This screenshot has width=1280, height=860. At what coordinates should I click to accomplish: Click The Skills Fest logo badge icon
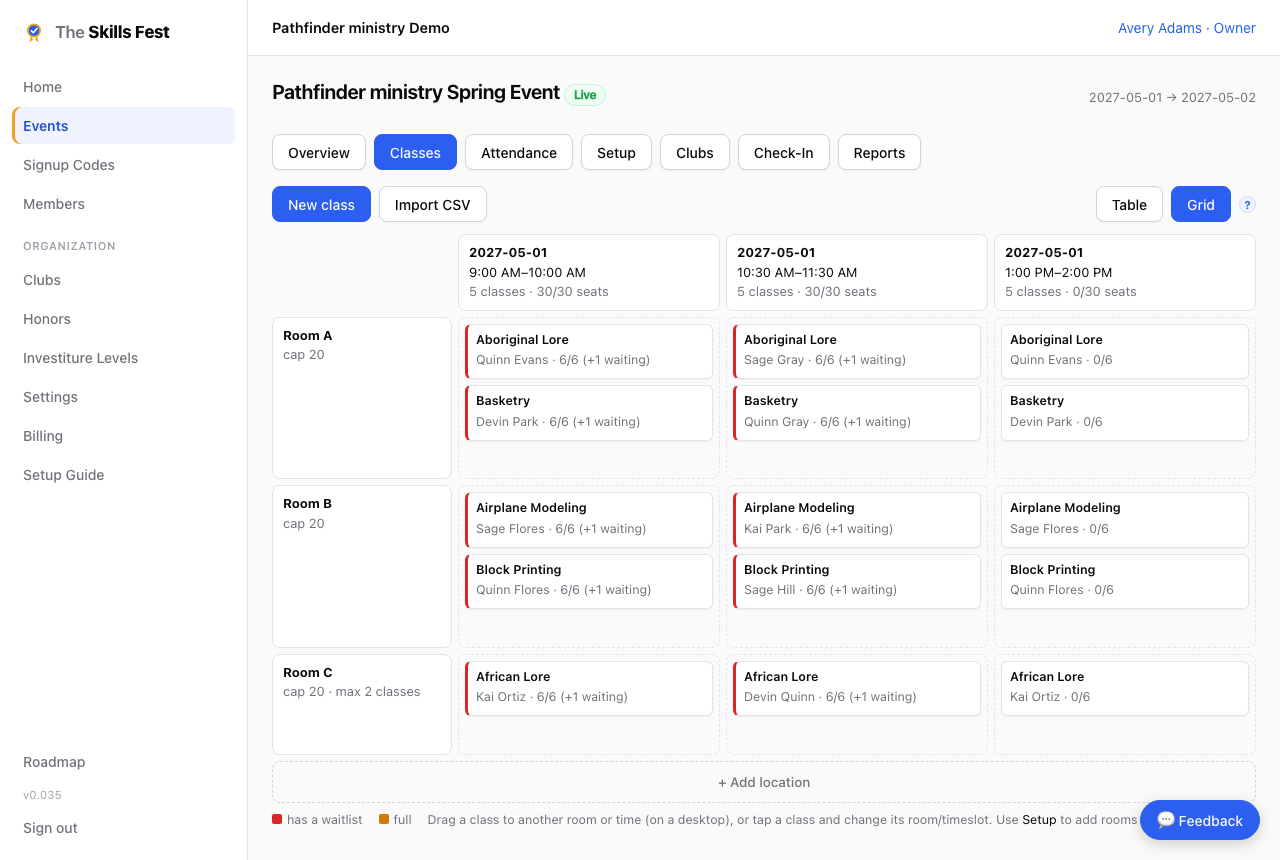(34, 32)
